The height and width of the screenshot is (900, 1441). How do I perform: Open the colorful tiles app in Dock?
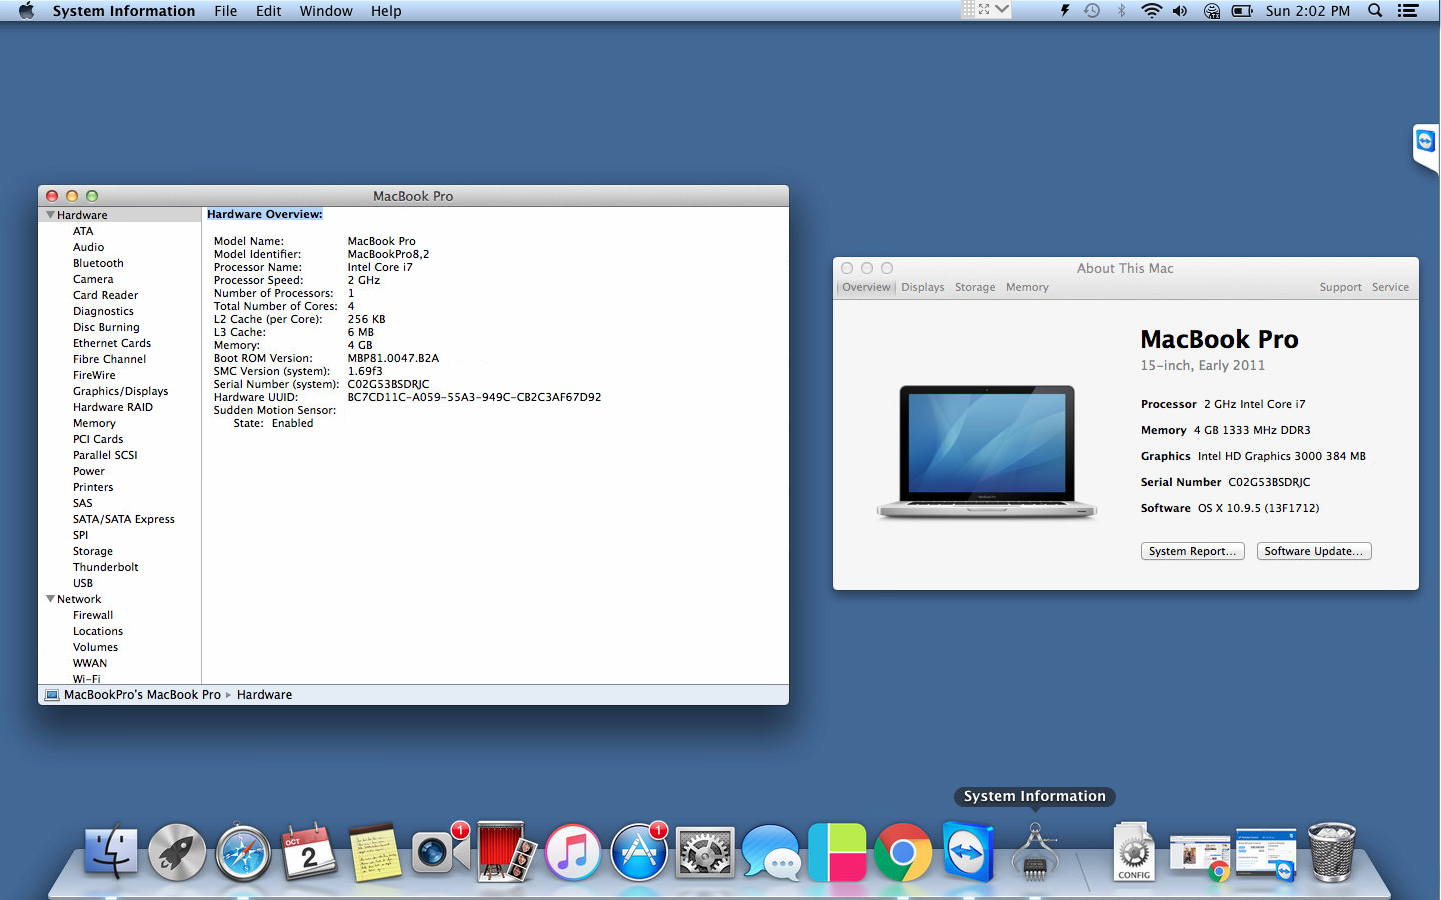[837, 852]
